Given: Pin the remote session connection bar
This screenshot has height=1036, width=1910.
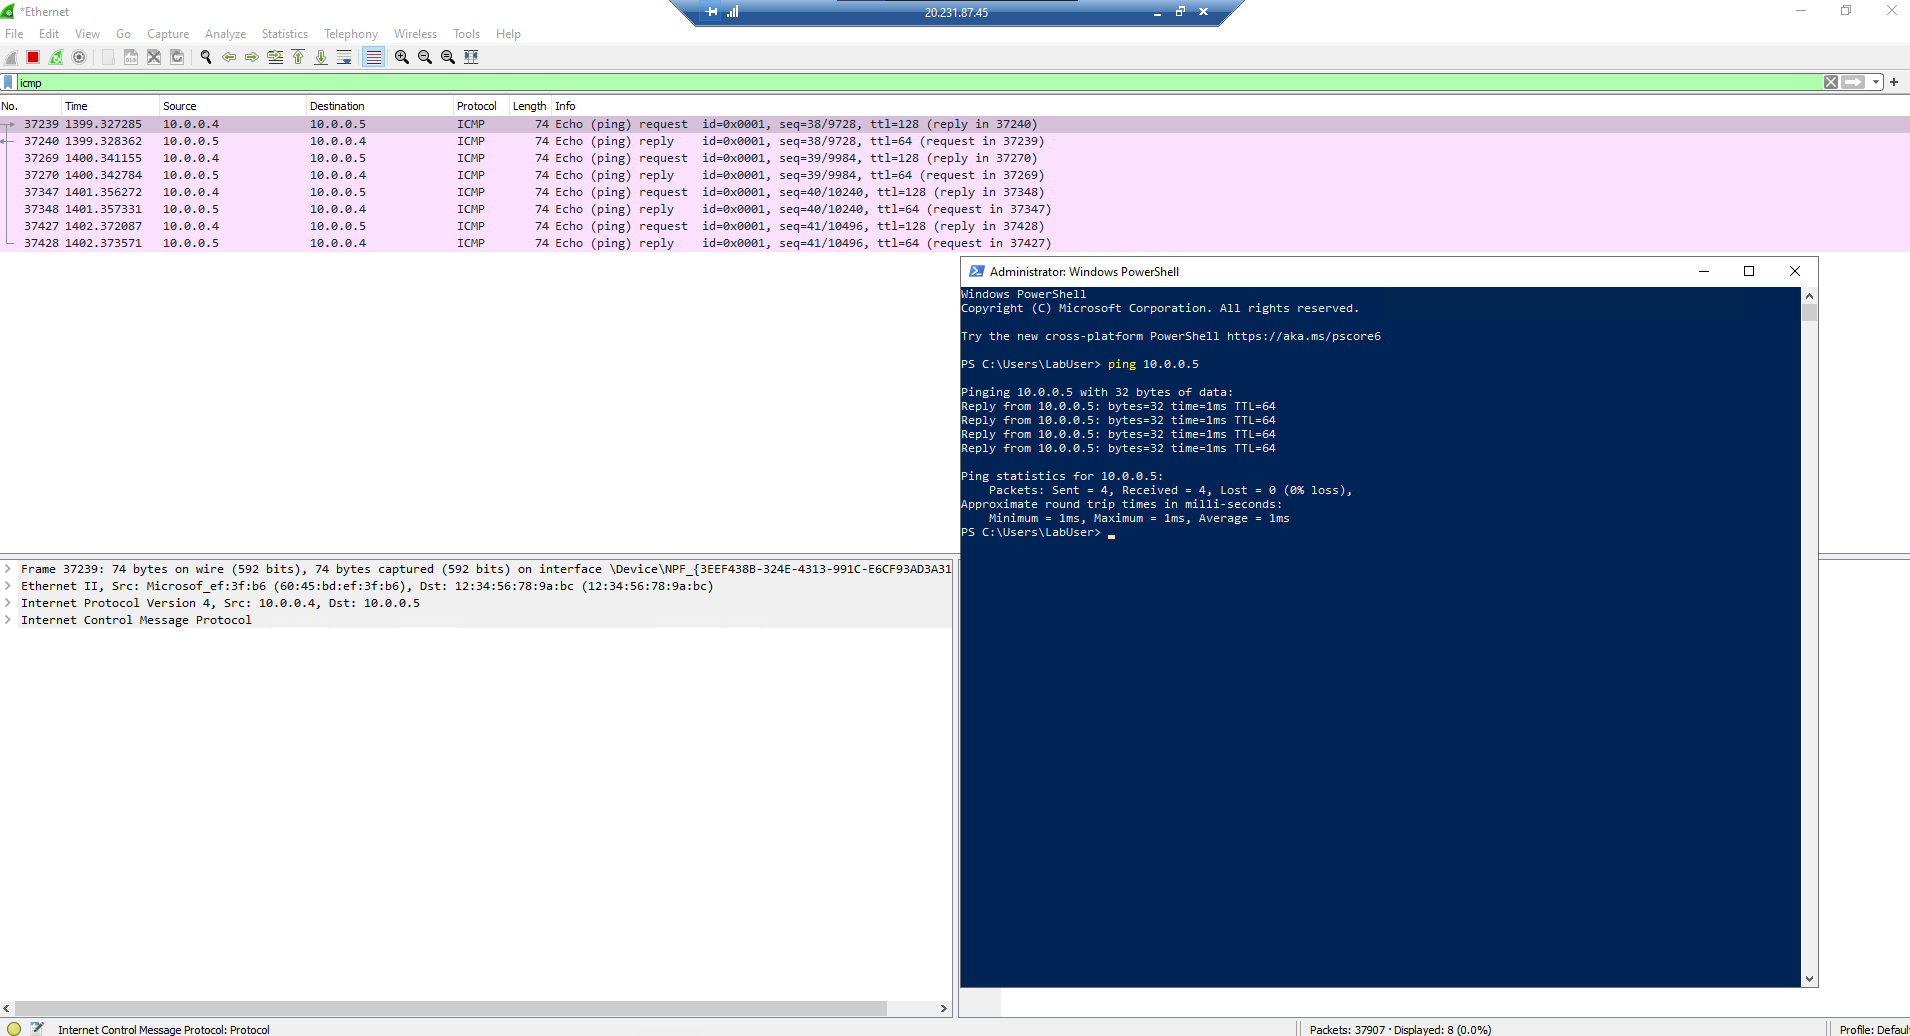Looking at the screenshot, I should click(x=711, y=12).
